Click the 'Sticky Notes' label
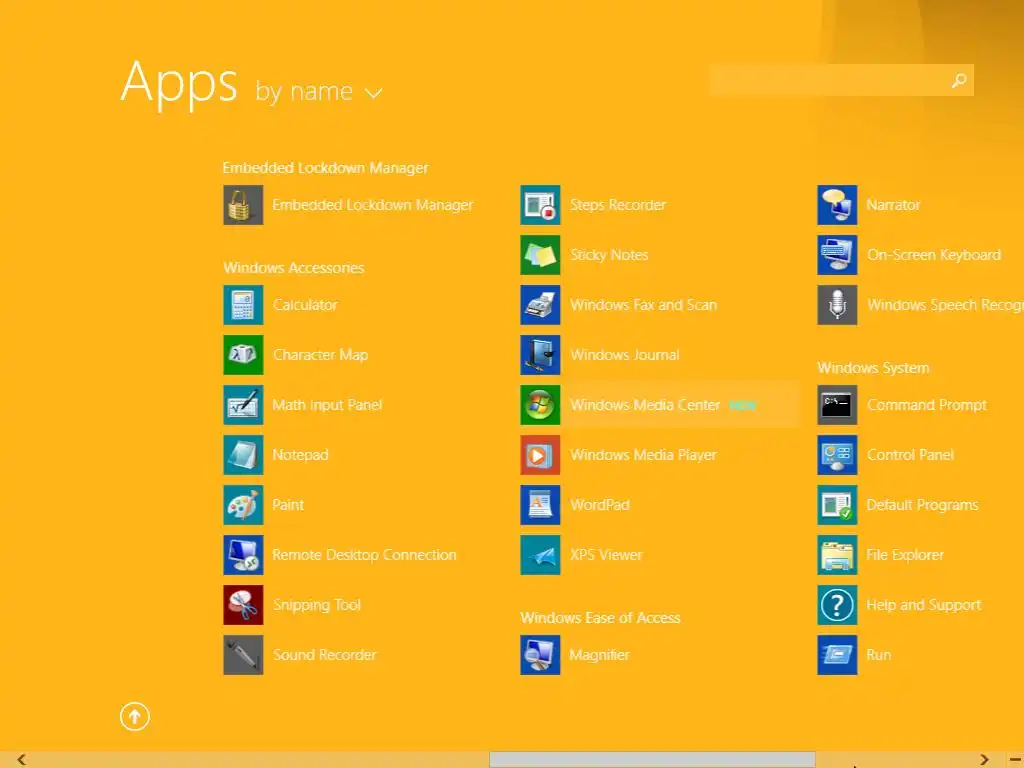 (x=609, y=255)
